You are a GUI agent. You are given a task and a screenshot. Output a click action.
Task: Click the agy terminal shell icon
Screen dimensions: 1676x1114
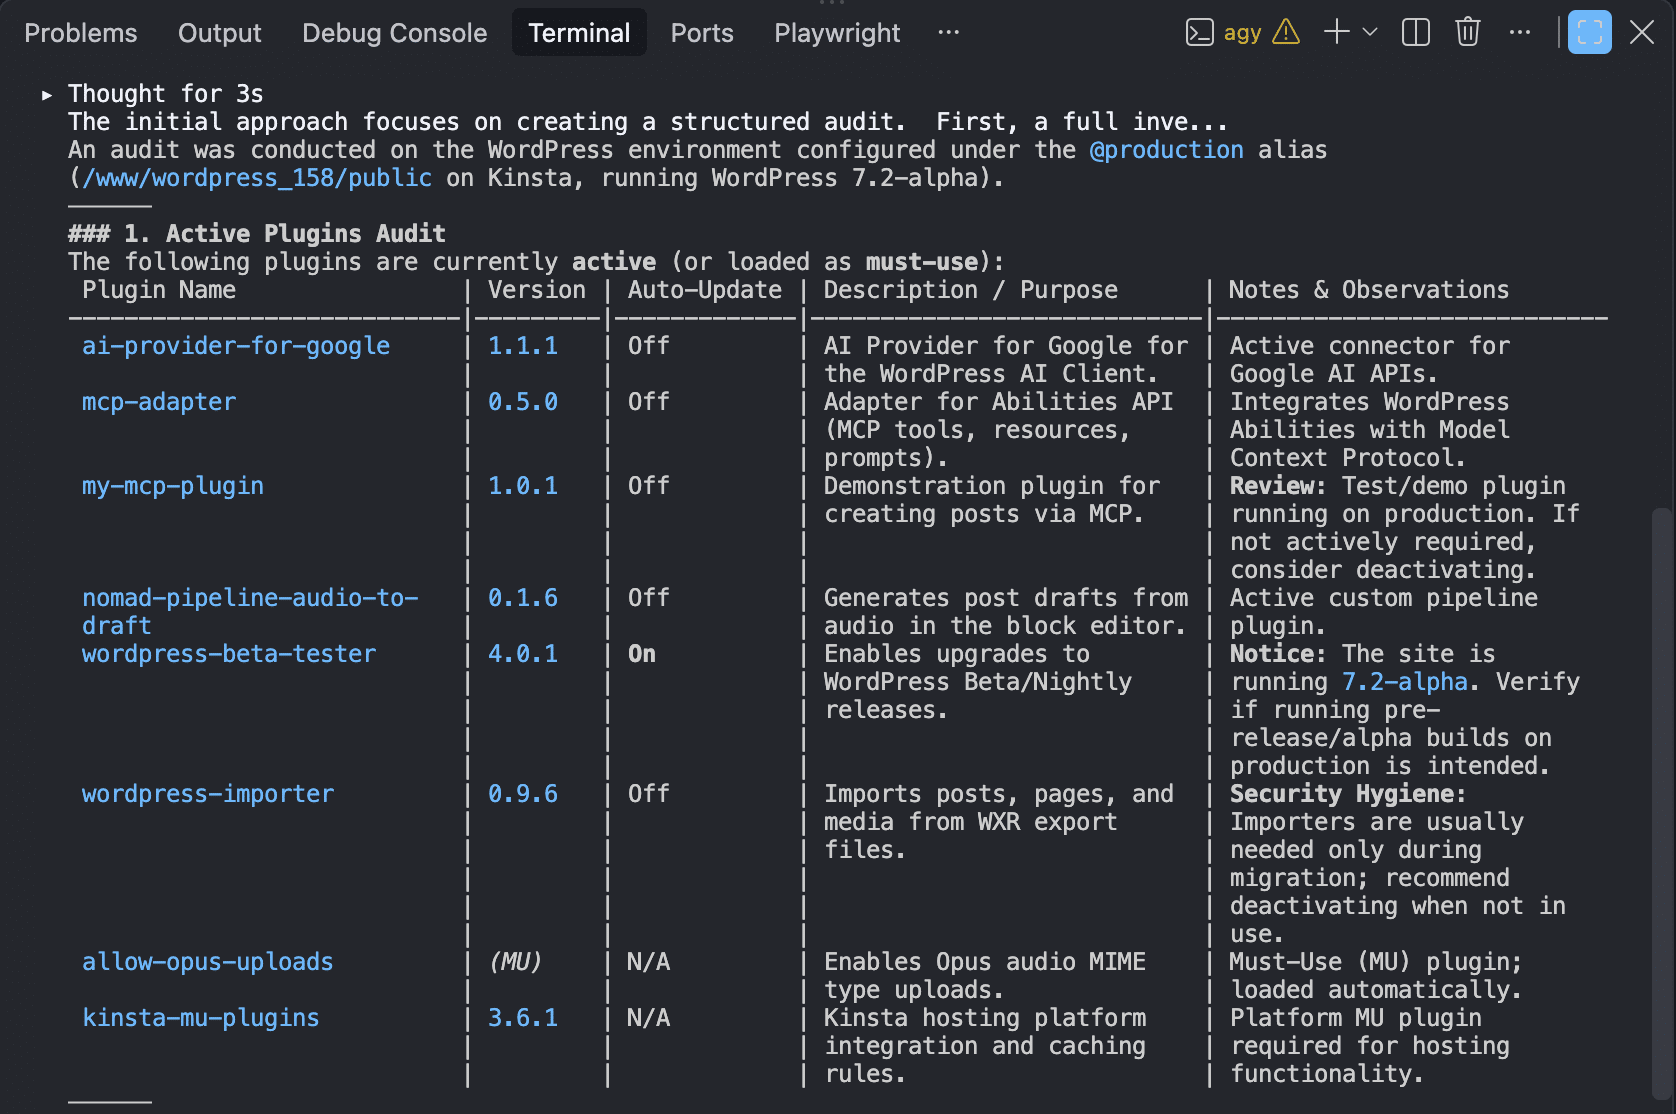[x=1199, y=33]
